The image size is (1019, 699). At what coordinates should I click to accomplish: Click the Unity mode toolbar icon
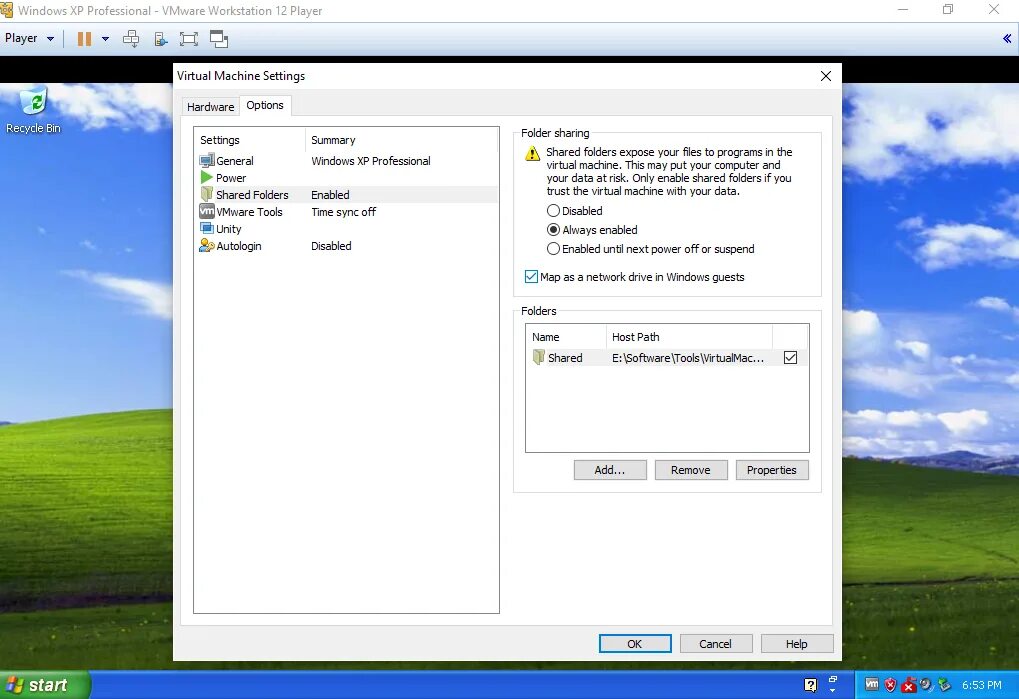click(x=219, y=39)
